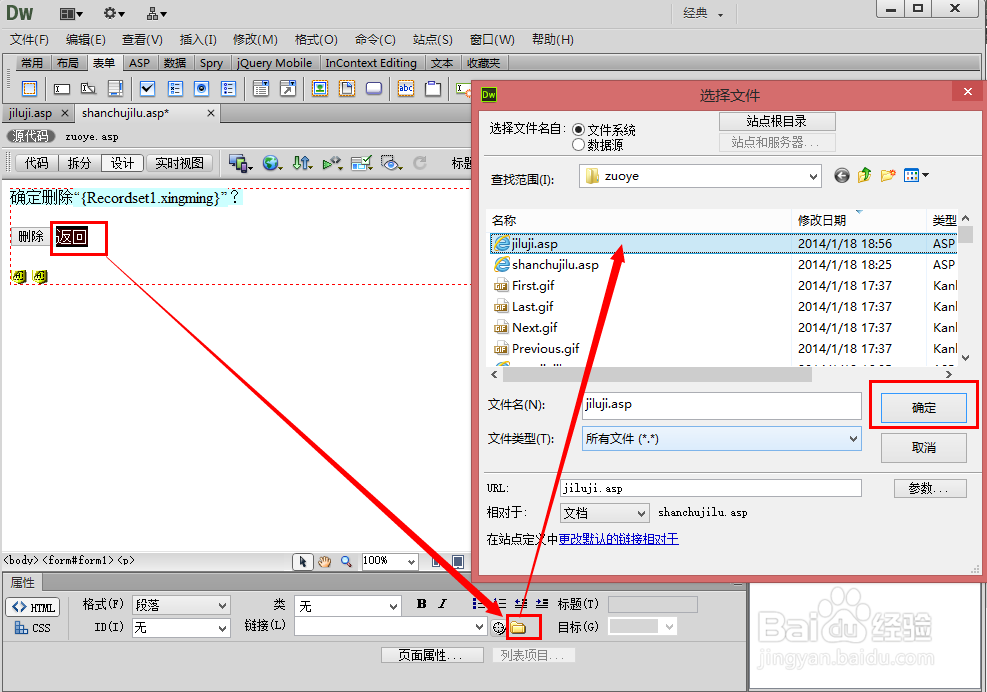Toggle 实时视图 live view

[x=179, y=163]
